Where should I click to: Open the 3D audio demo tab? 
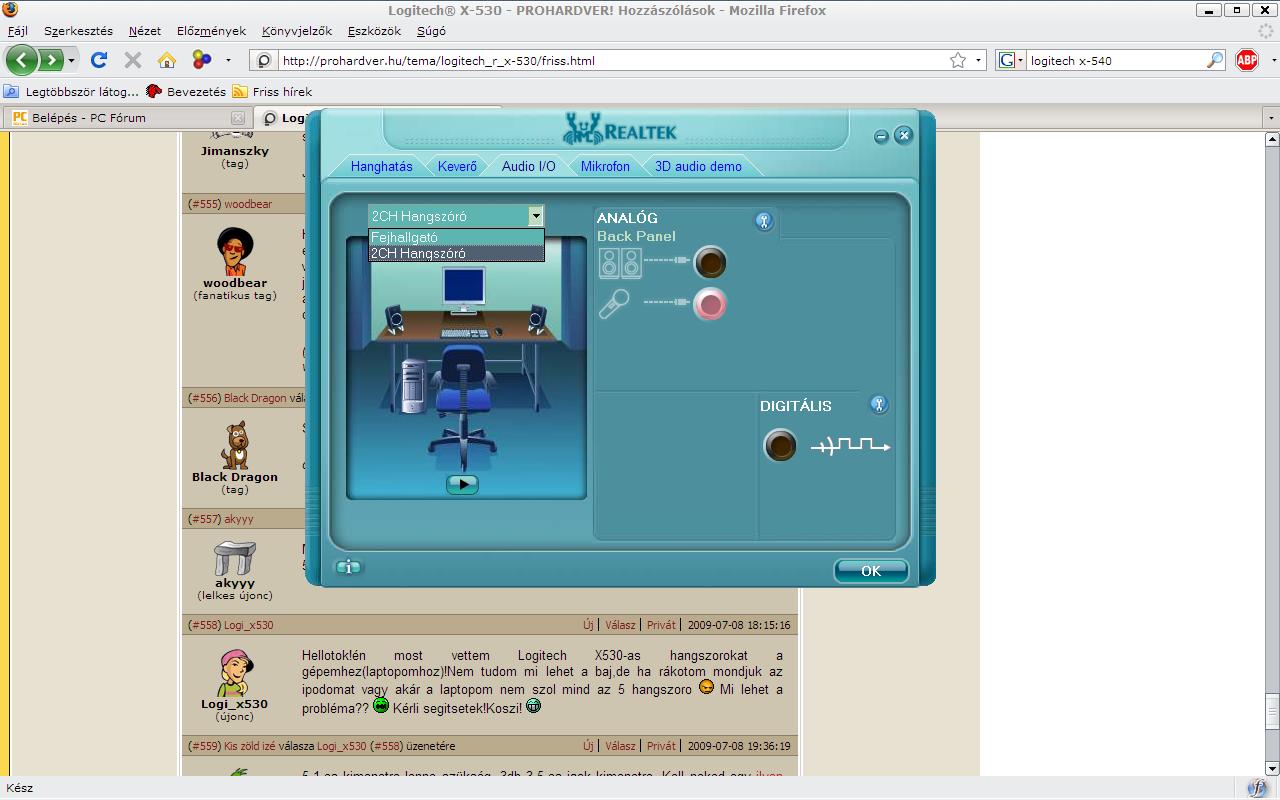pos(698,166)
